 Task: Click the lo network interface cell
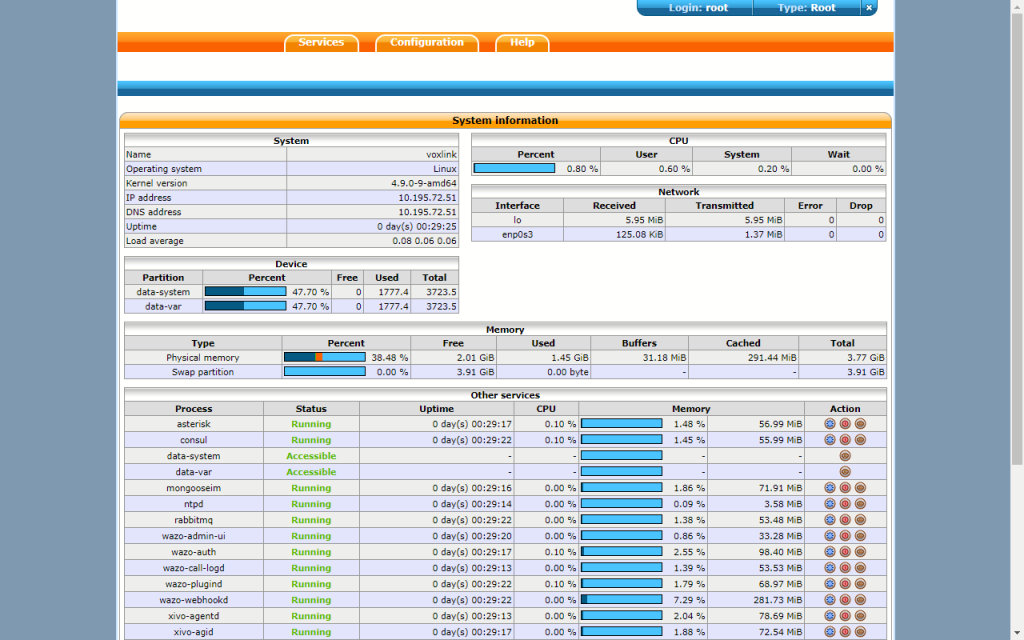pyautogui.click(x=517, y=220)
